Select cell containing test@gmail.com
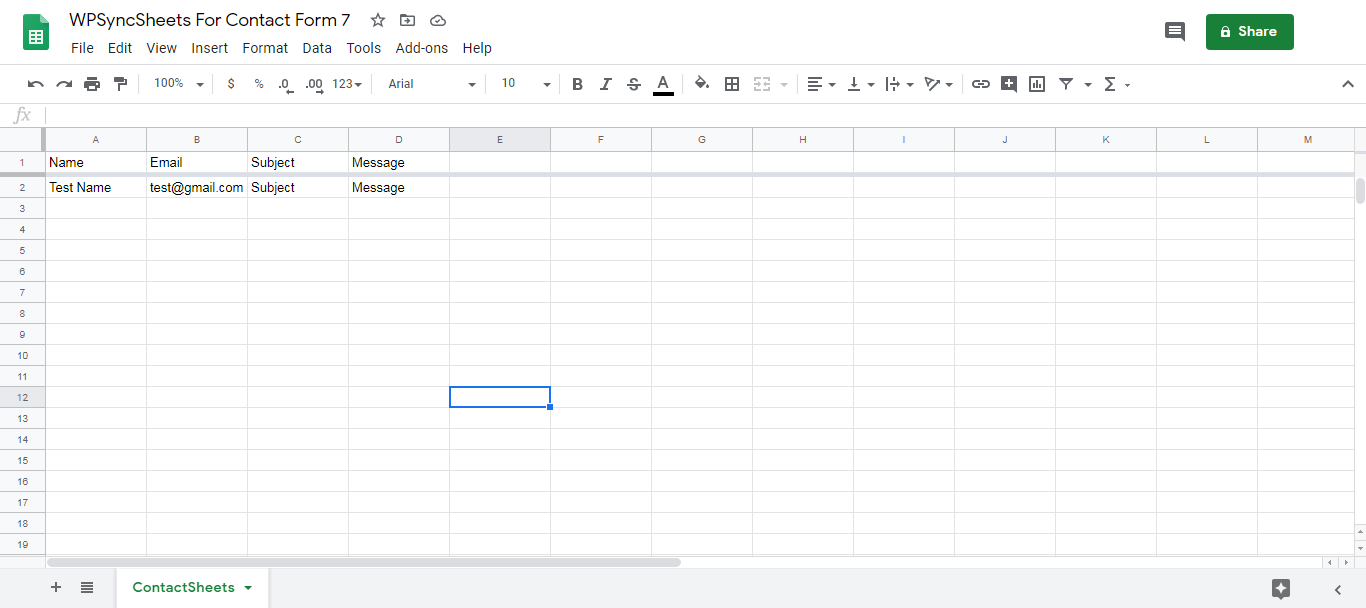 pos(197,187)
